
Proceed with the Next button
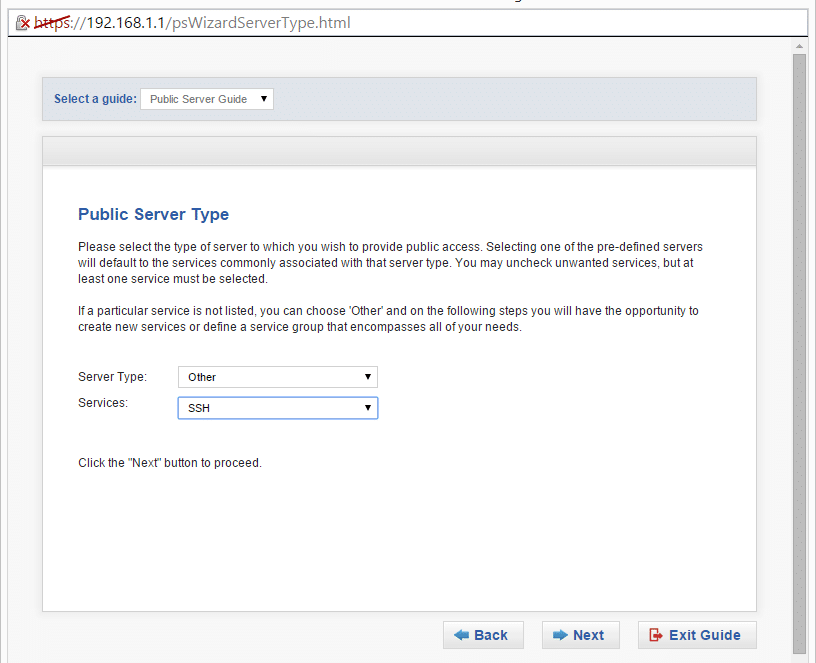tap(581, 635)
